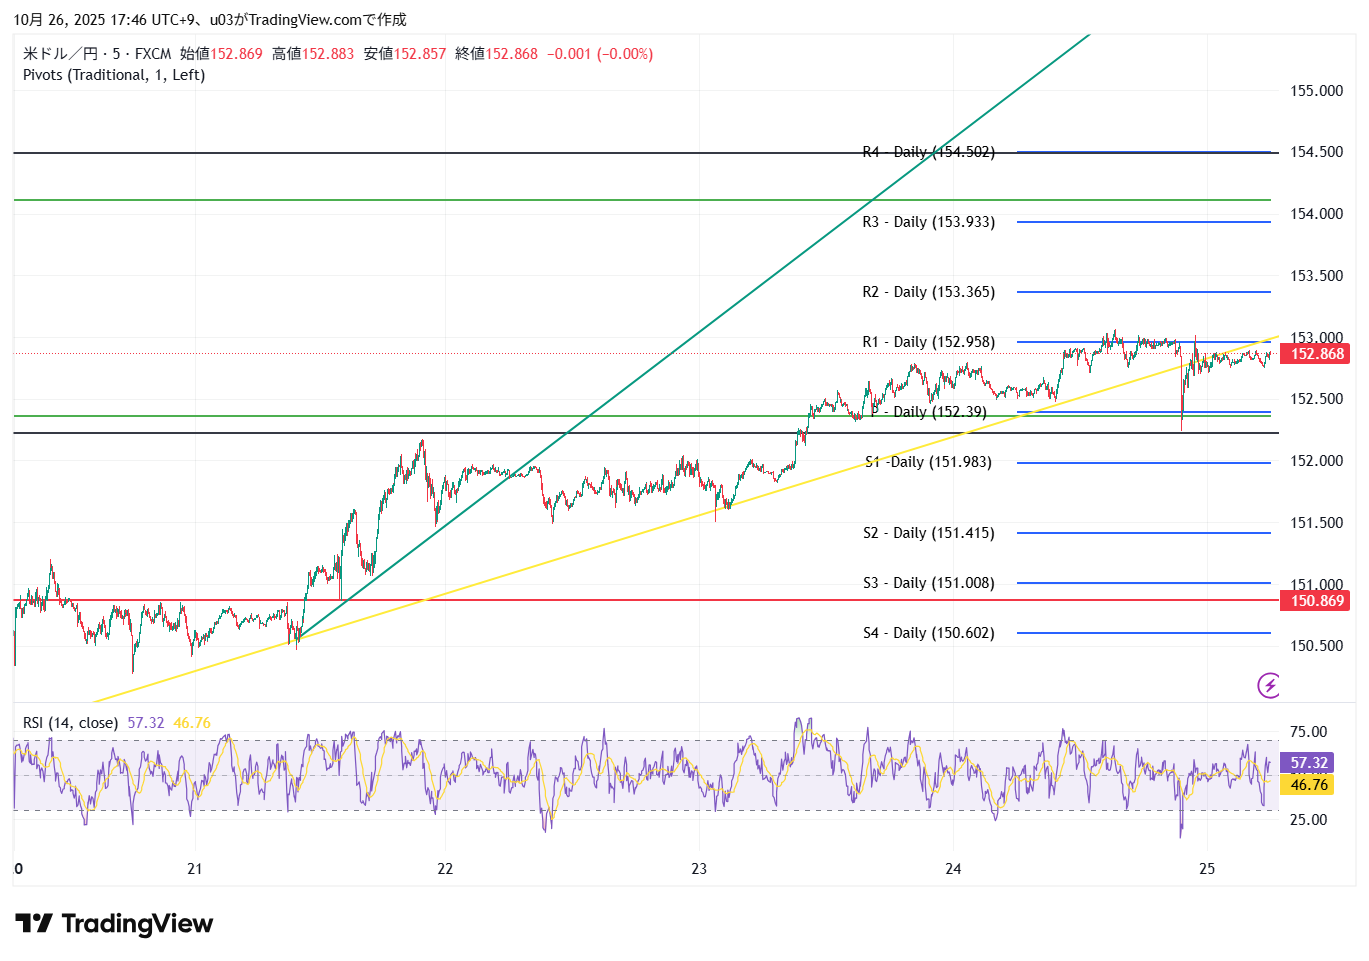This screenshot has height=961, width=1369.
Task: Click the S4 - Daily (150.602) pivot label
Action: click(x=928, y=633)
